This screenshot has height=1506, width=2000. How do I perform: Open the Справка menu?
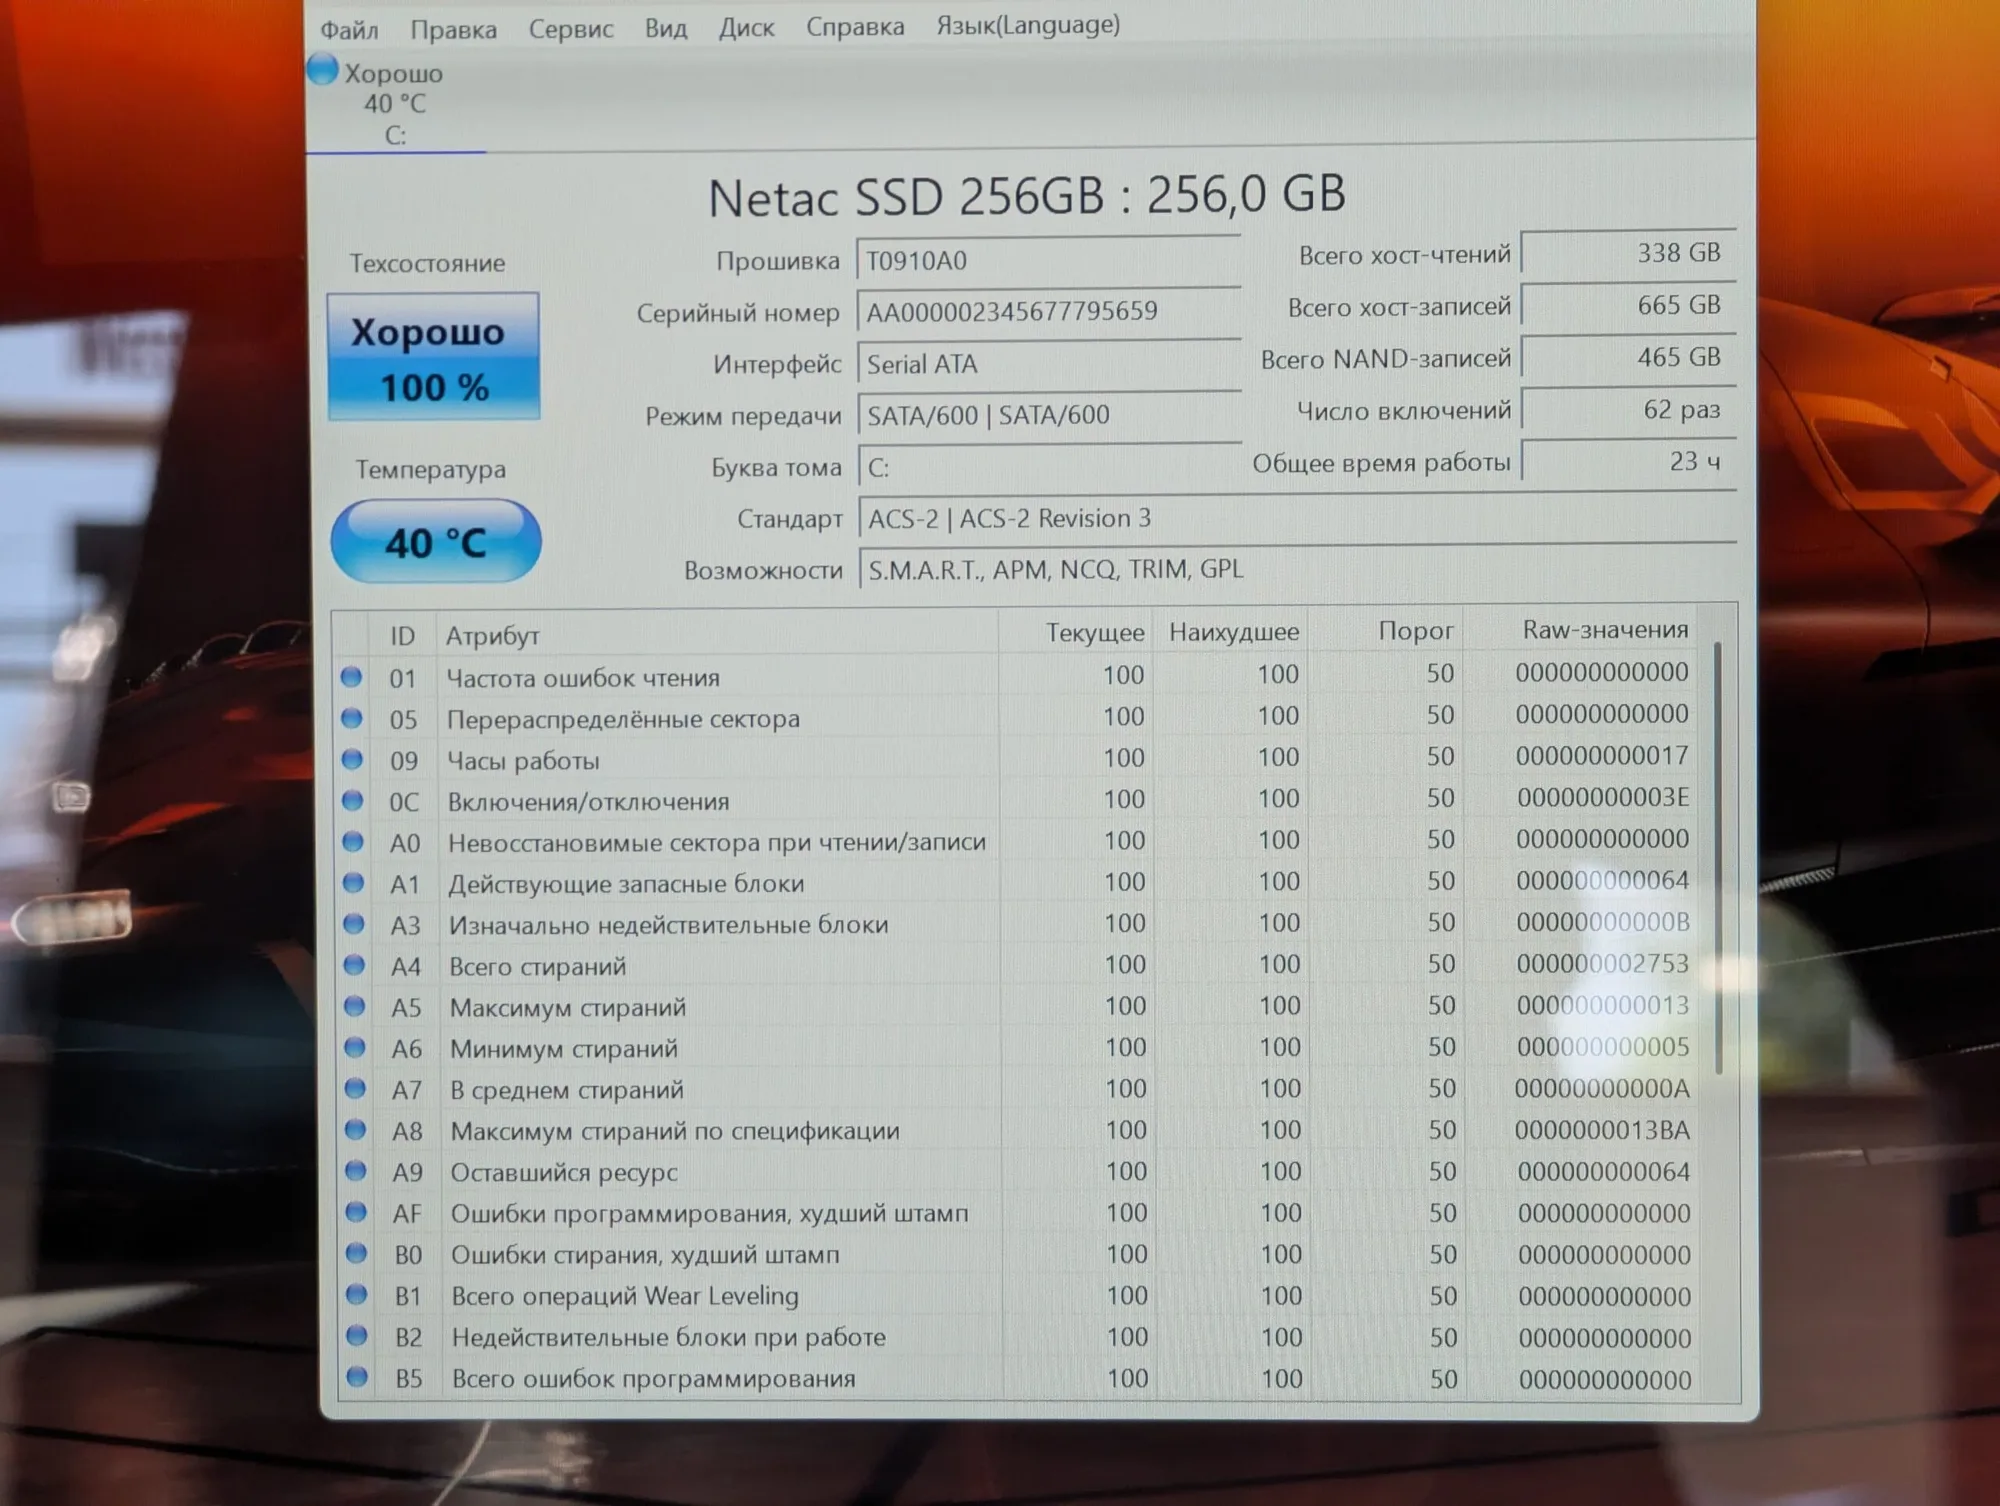pyautogui.click(x=855, y=26)
